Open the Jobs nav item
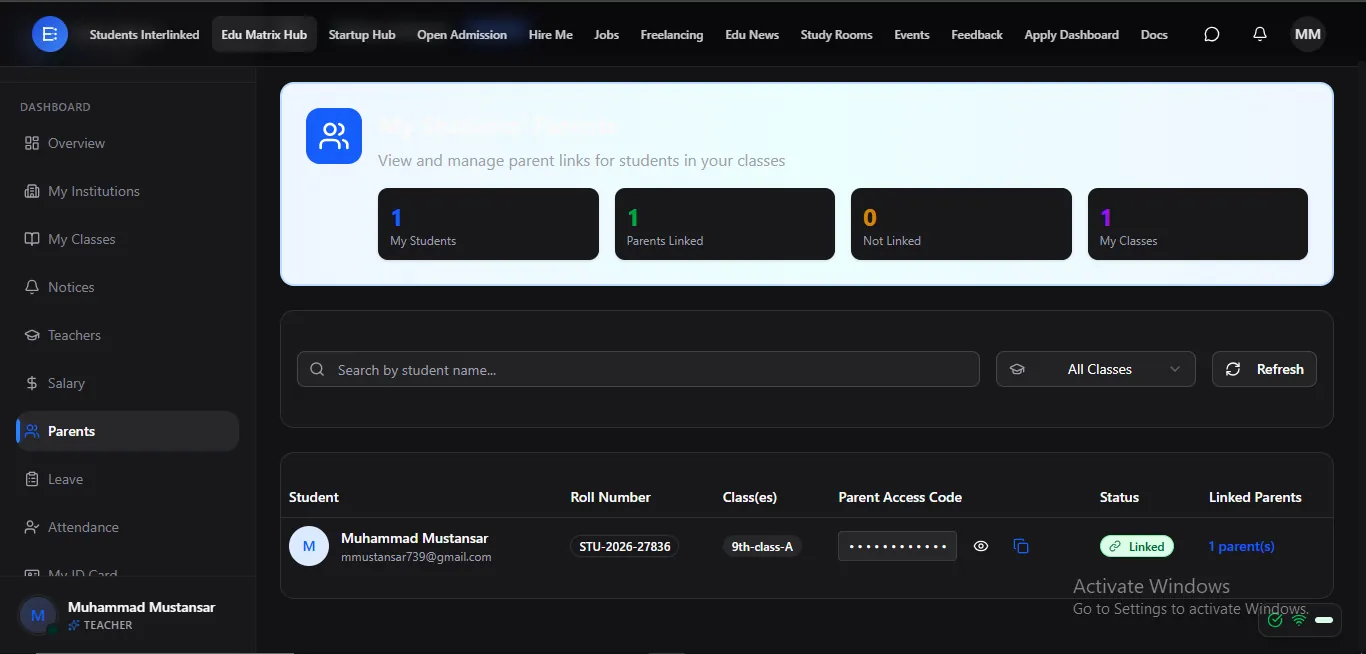 pyautogui.click(x=606, y=34)
